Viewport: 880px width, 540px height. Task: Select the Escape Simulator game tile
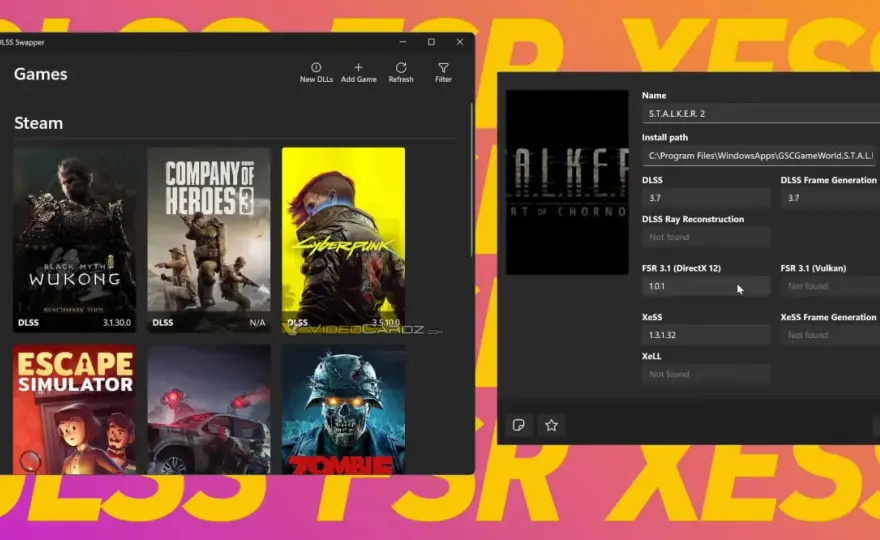(x=75, y=409)
